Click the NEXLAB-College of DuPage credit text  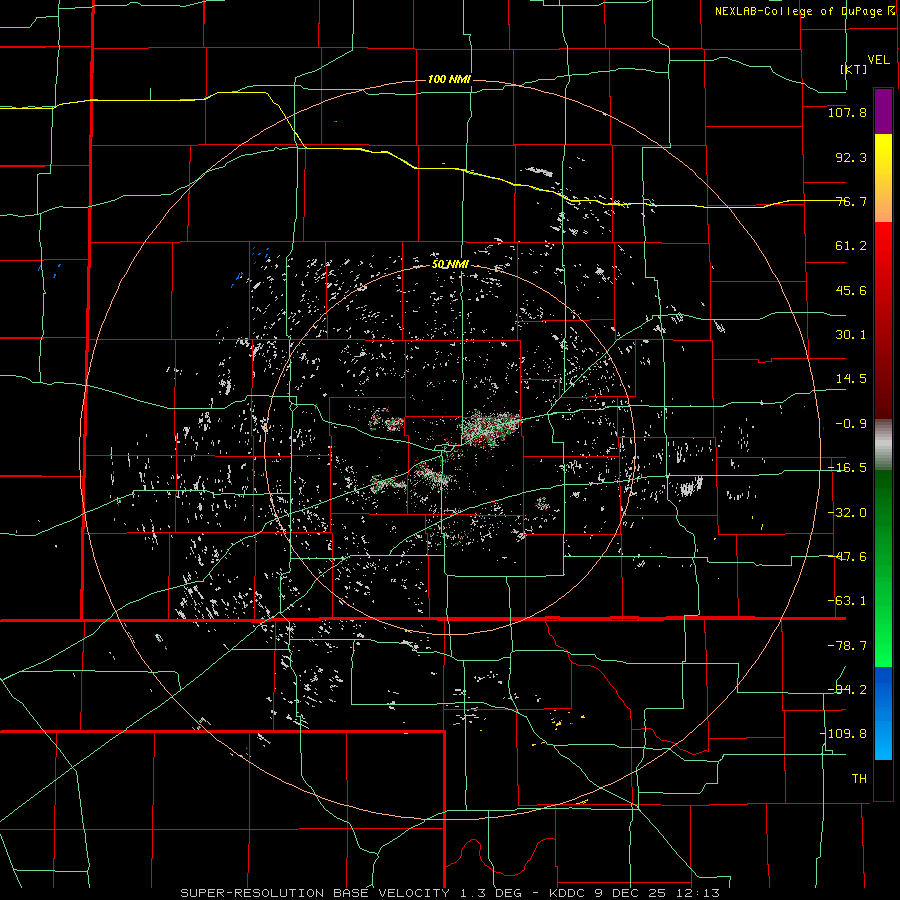pos(804,11)
